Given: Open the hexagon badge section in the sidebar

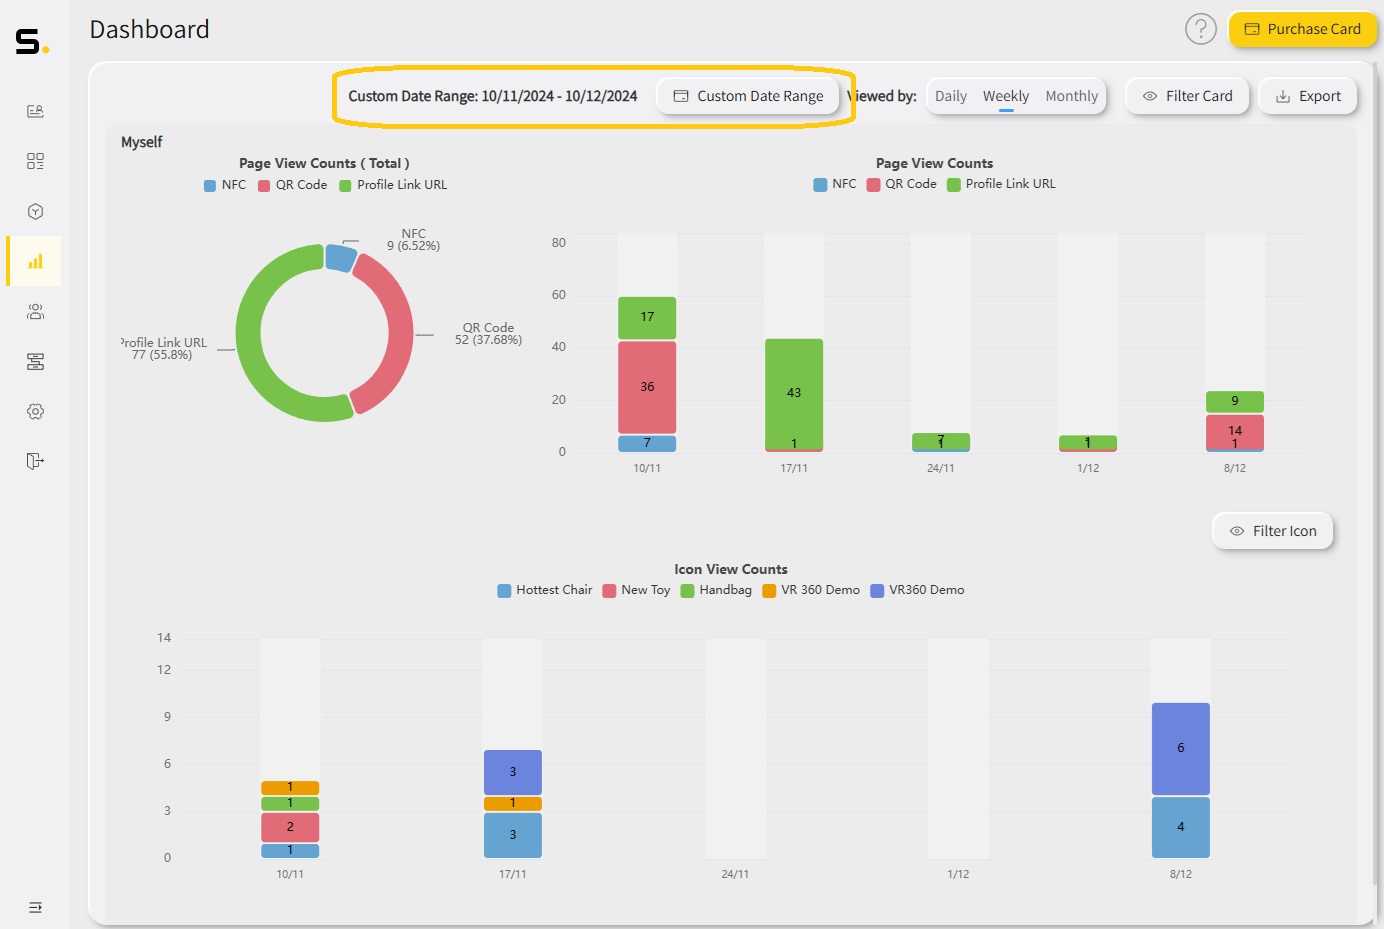Looking at the screenshot, I should (35, 211).
